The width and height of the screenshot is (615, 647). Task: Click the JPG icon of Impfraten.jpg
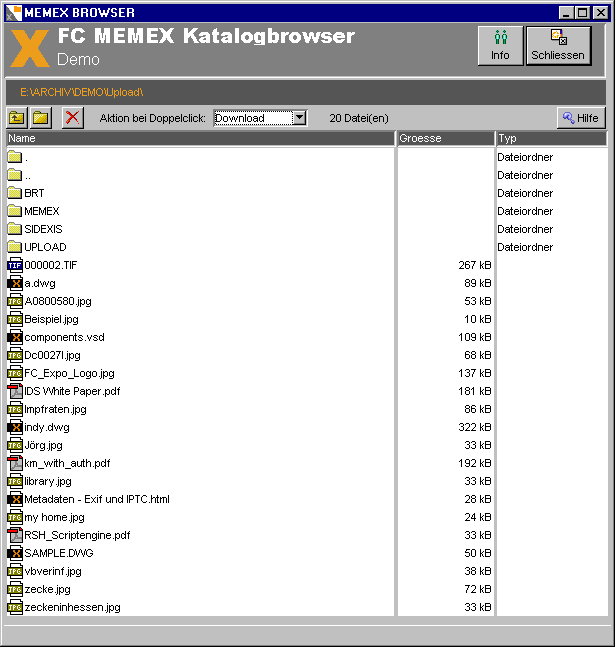pyautogui.click(x=15, y=409)
